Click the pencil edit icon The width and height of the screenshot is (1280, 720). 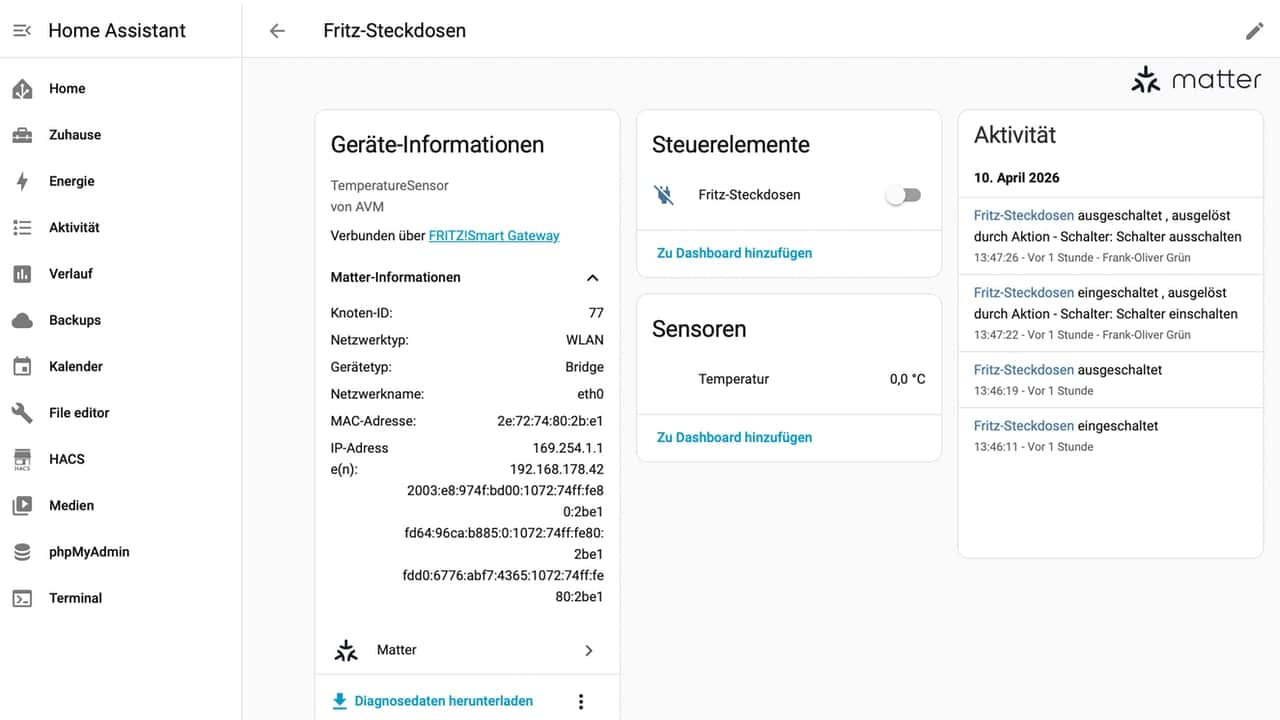(x=1254, y=31)
